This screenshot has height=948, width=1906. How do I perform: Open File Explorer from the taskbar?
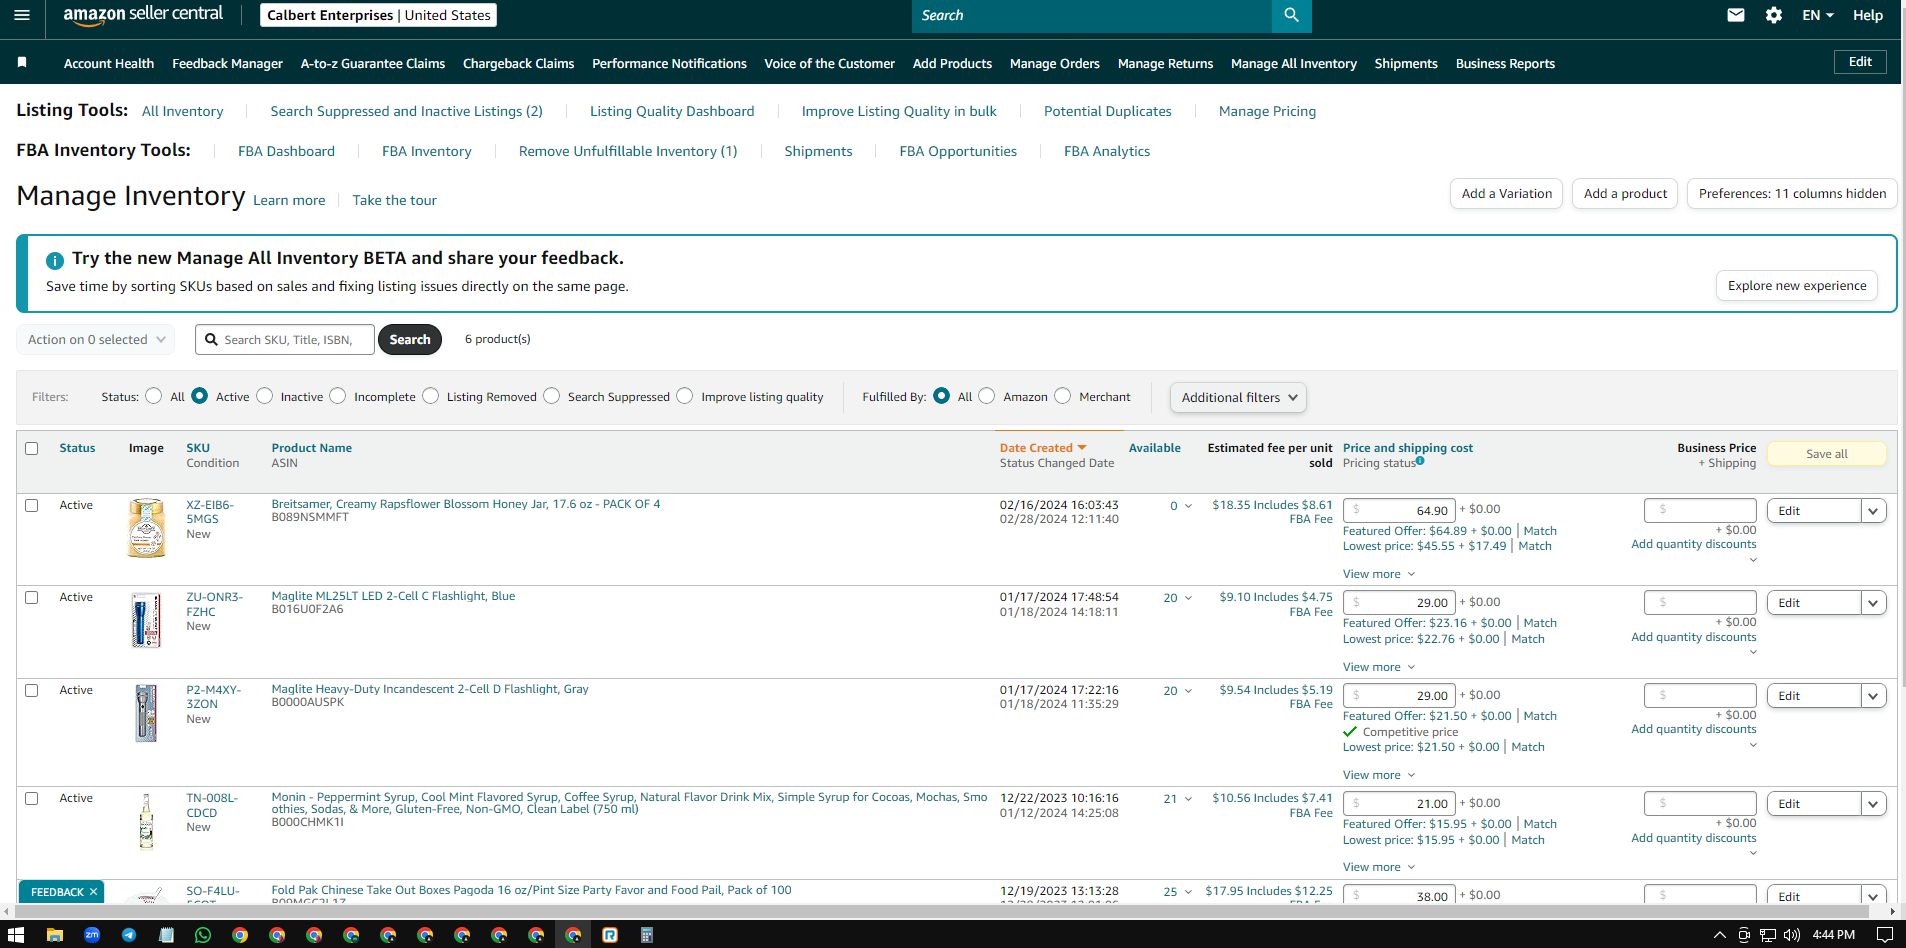(x=55, y=935)
